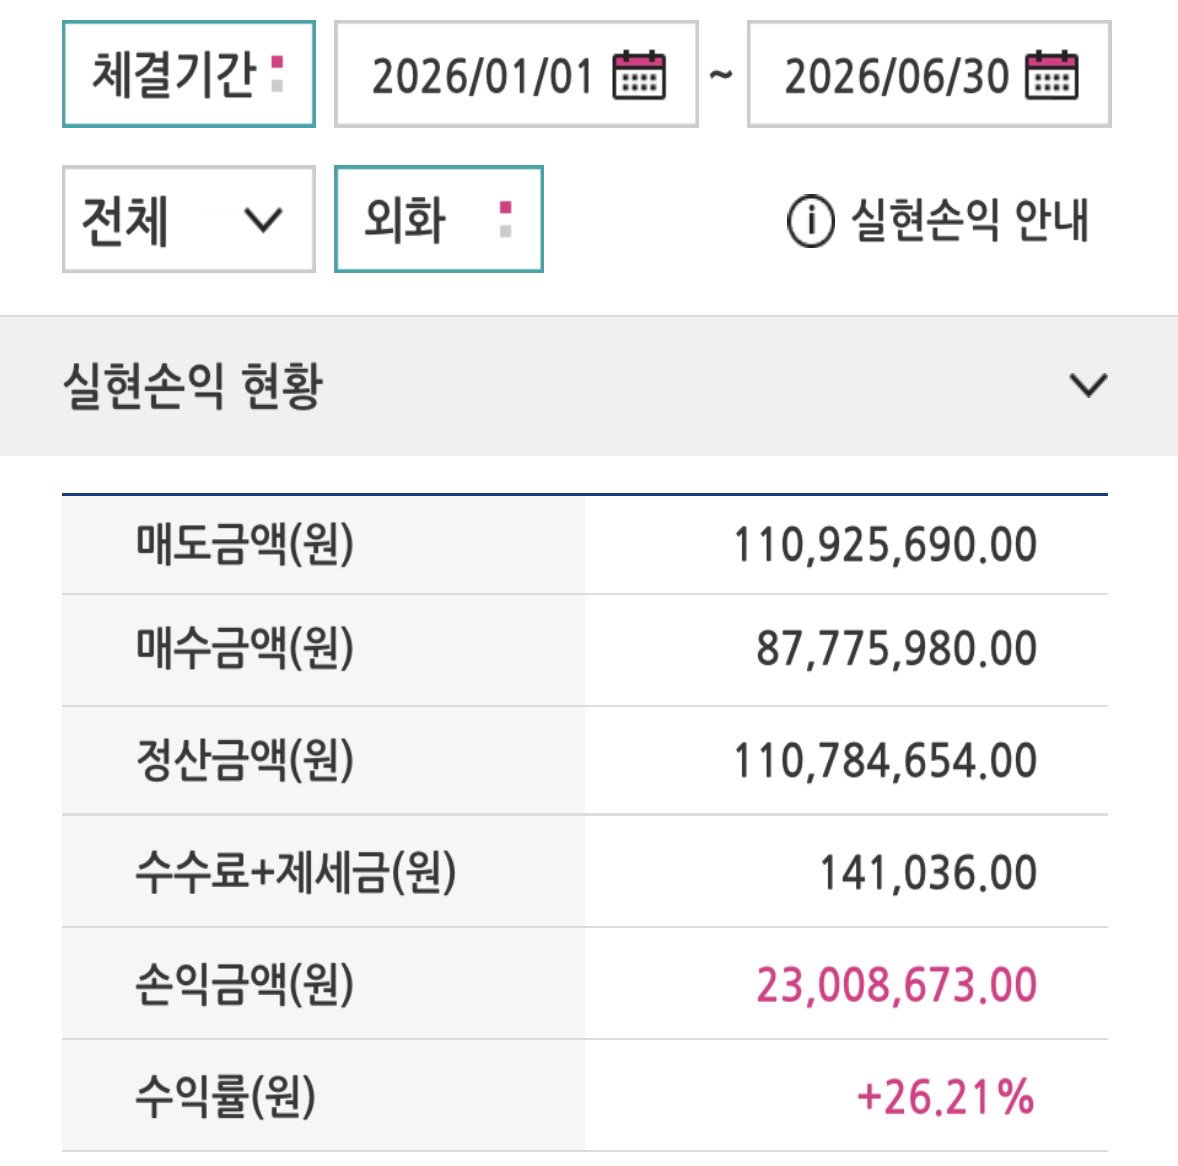
Task: Open the 전체 dropdown
Action: (x=189, y=219)
